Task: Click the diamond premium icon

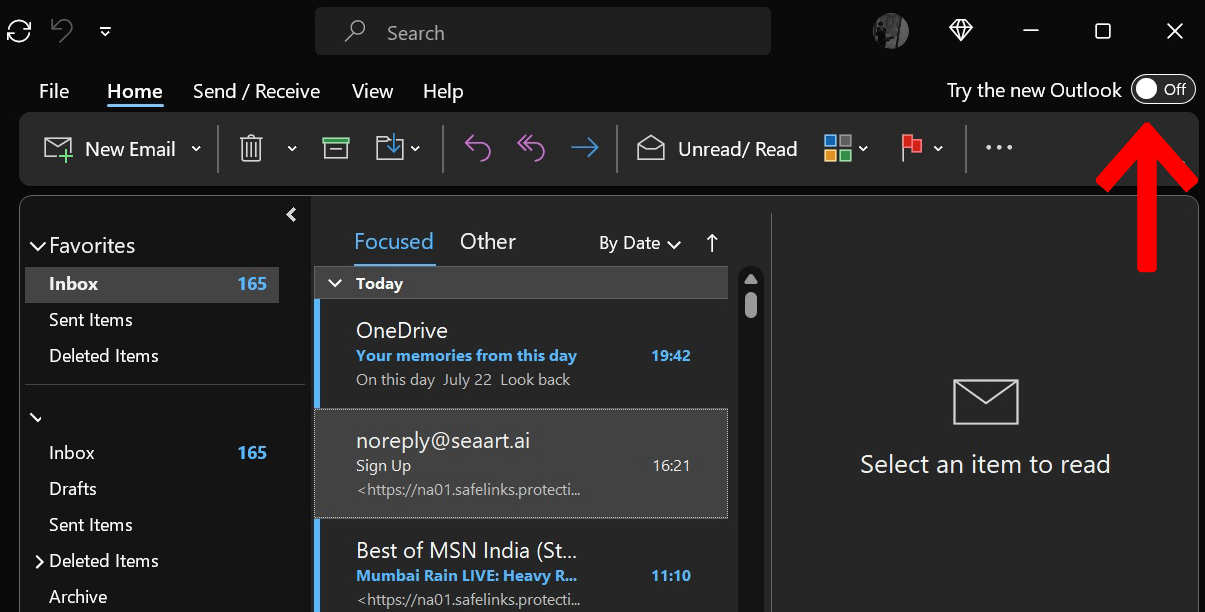Action: coord(961,31)
